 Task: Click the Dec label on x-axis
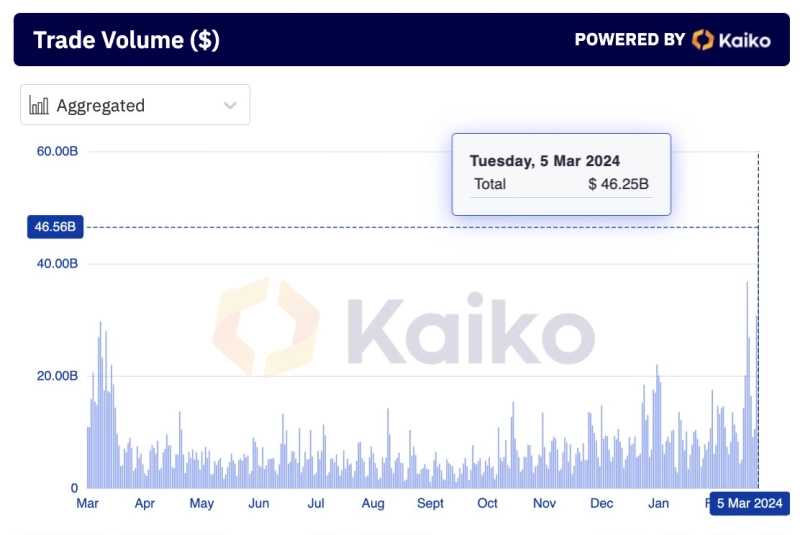pos(601,503)
